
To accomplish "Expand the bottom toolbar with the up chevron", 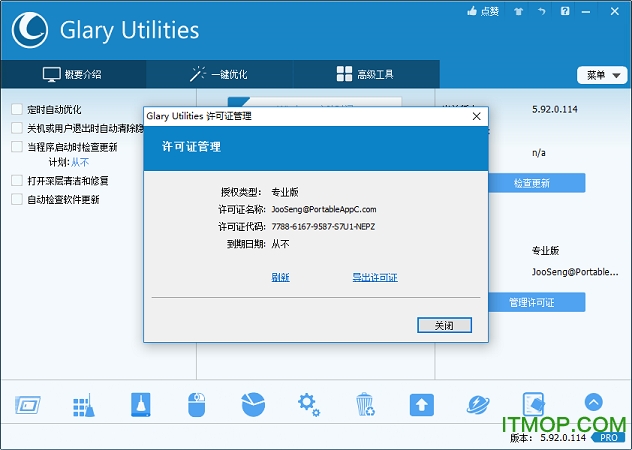I will tap(593, 403).
